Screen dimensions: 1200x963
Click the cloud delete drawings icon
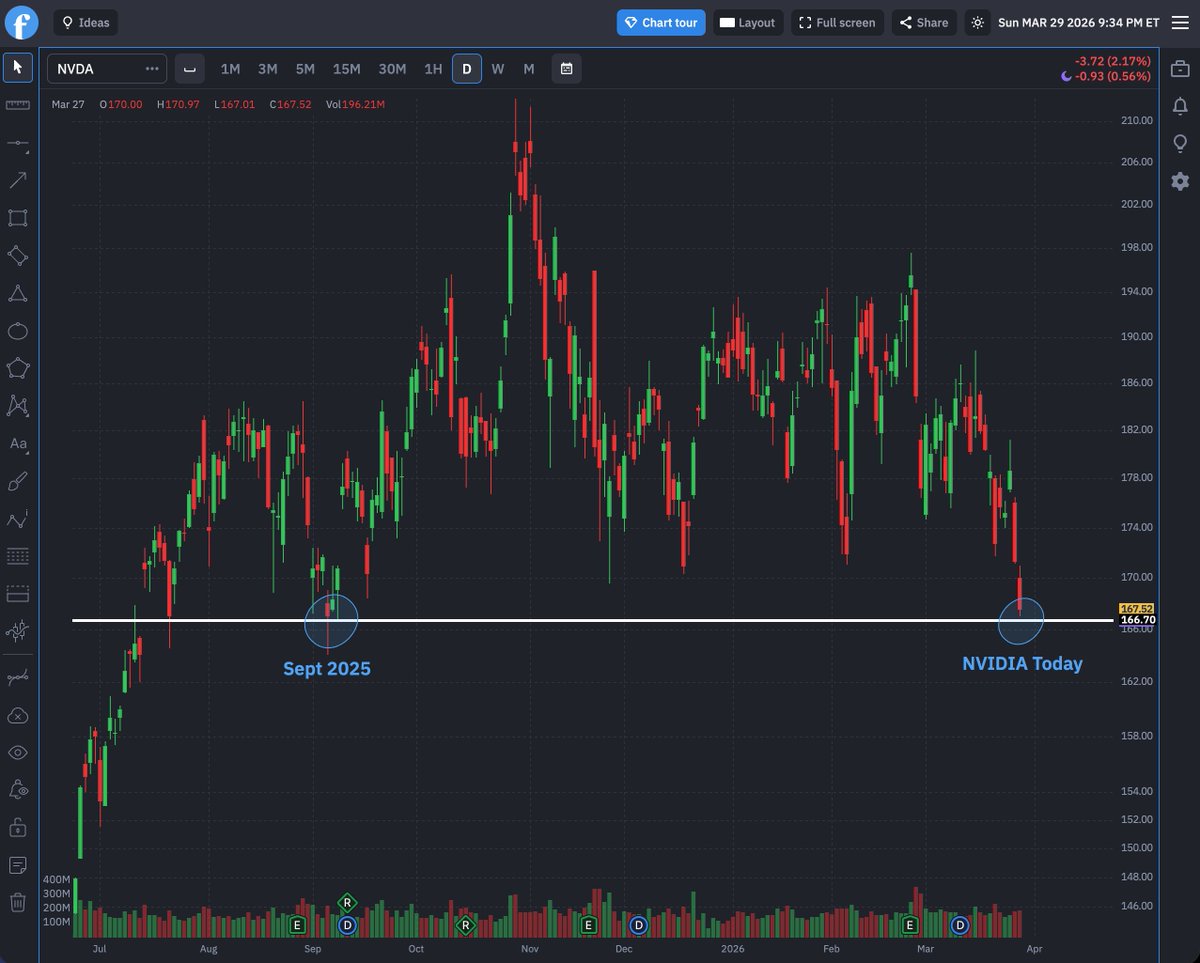click(17, 715)
